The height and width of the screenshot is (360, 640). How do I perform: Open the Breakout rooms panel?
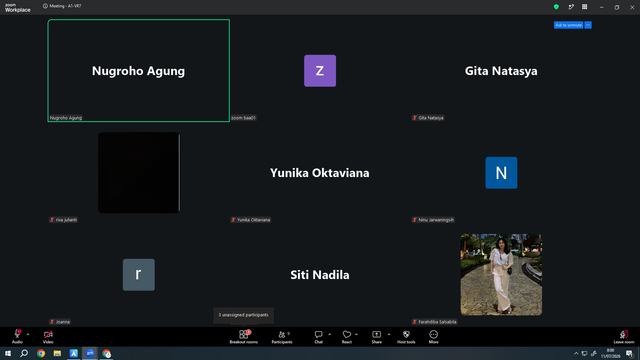coord(244,337)
